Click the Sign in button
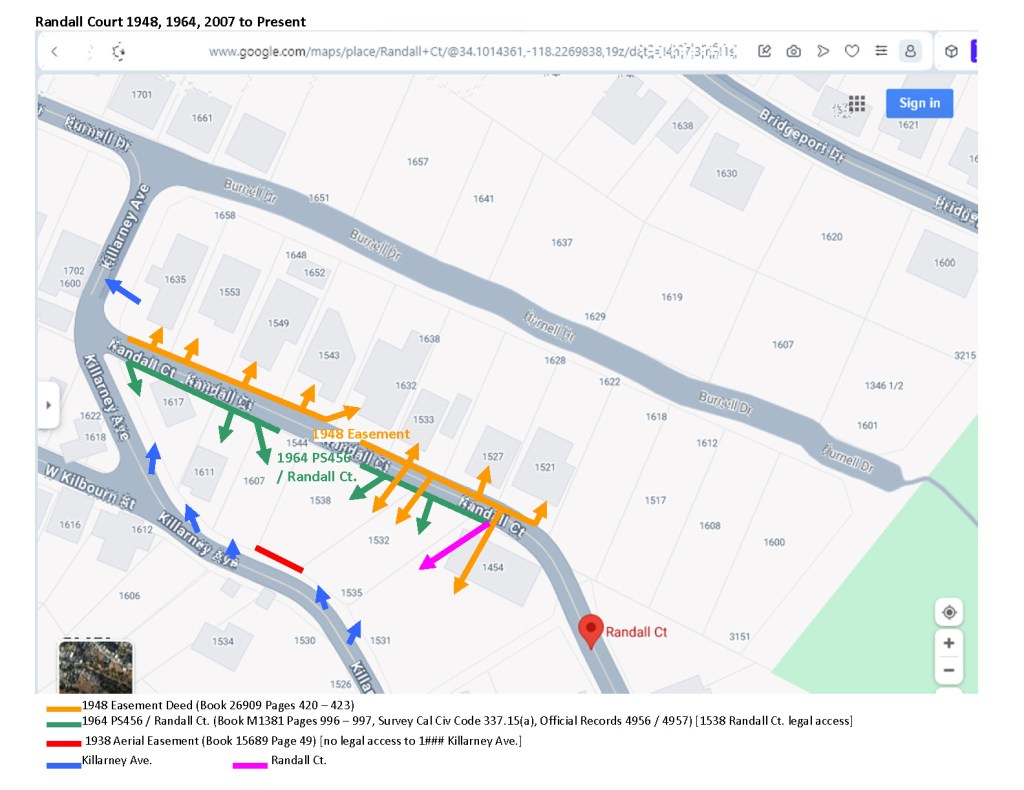 [x=919, y=103]
